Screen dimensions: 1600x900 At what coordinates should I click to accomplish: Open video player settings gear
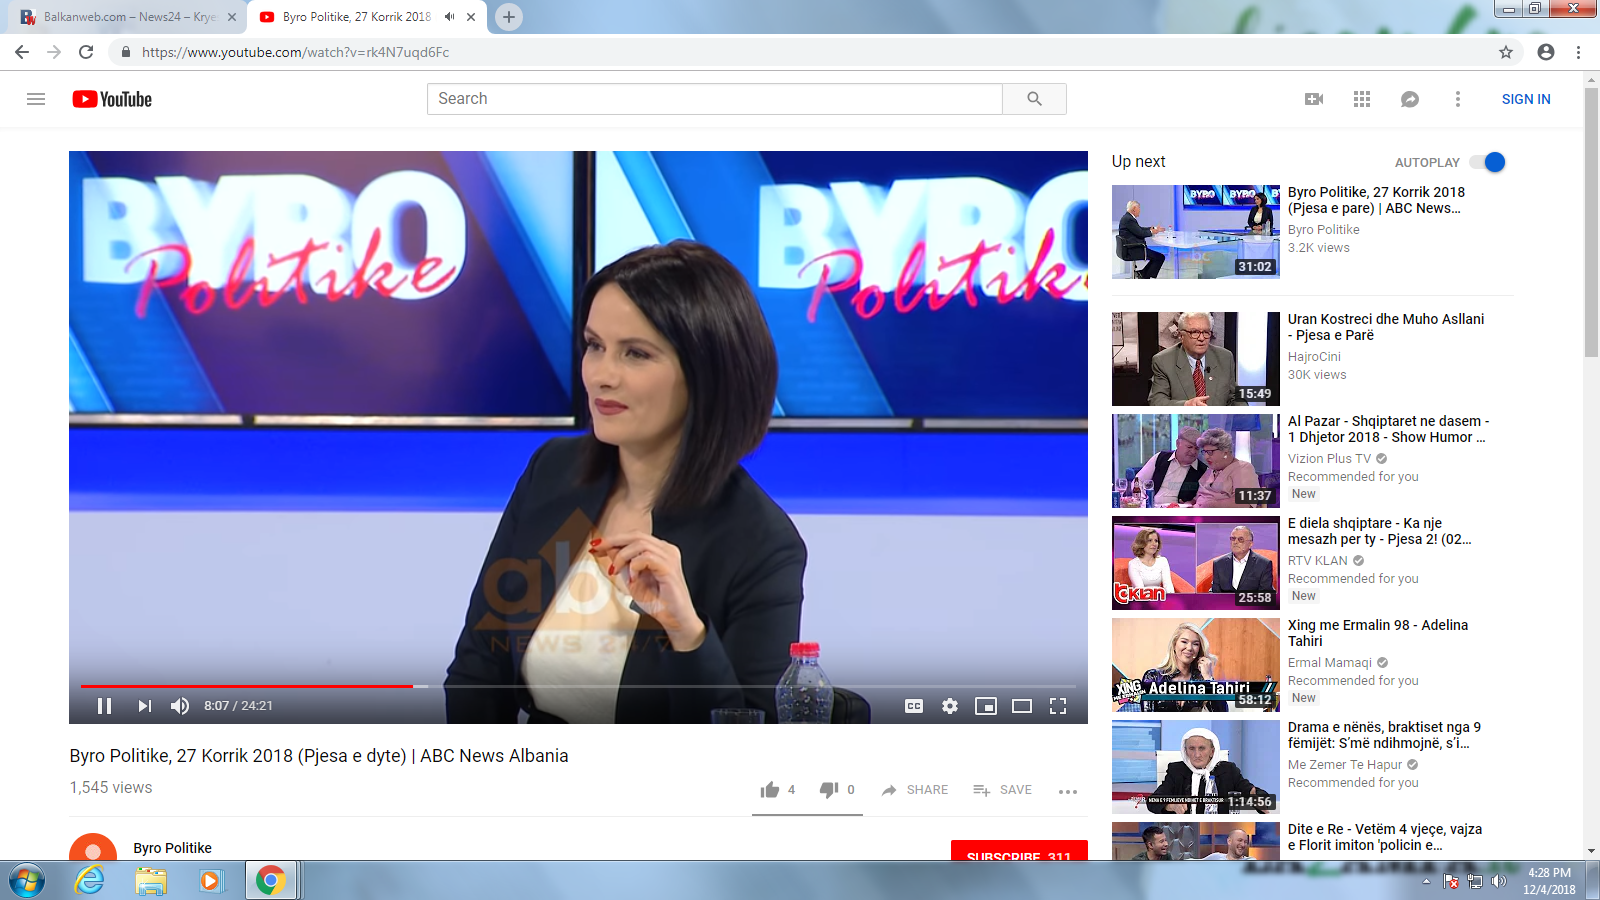click(950, 706)
